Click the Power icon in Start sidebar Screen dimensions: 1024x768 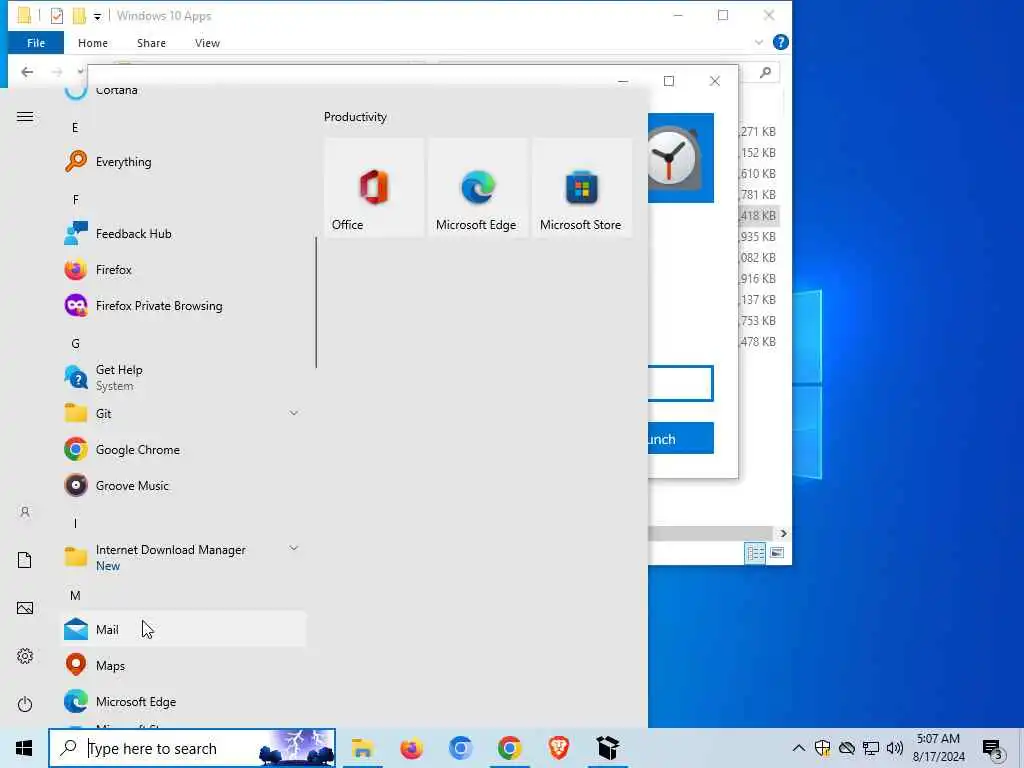pyautogui.click(x=25, y=704)
